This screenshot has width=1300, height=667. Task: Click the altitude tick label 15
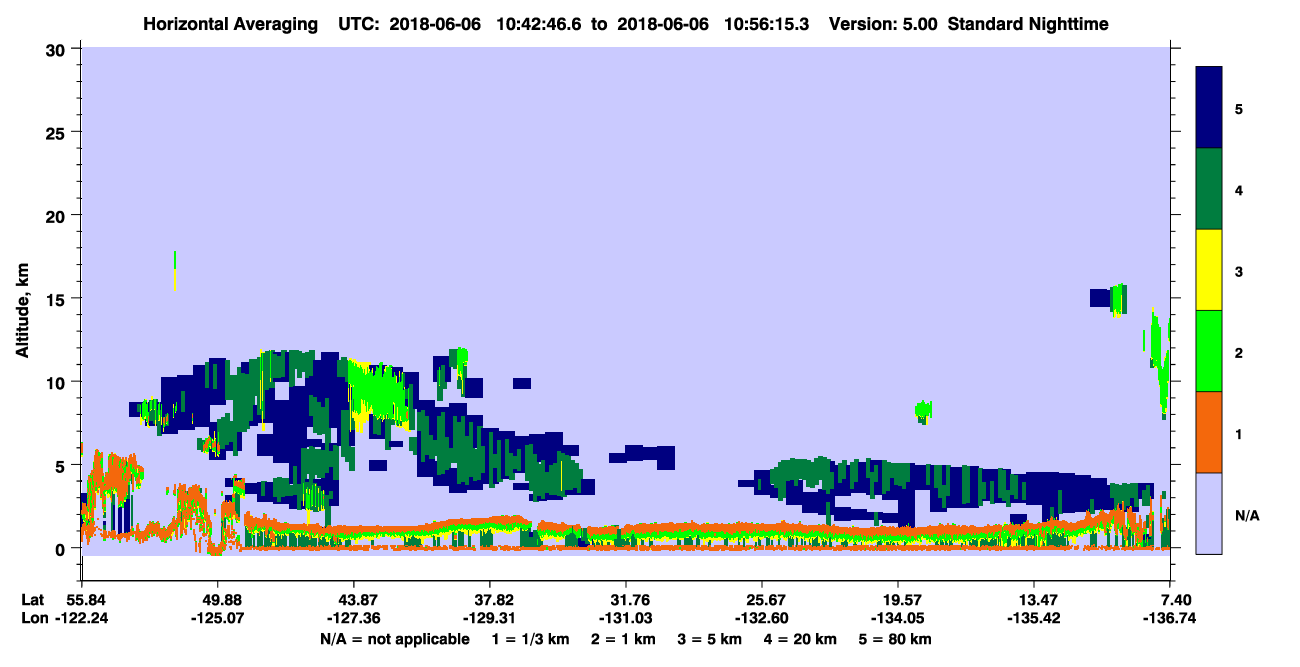(58, 298)
